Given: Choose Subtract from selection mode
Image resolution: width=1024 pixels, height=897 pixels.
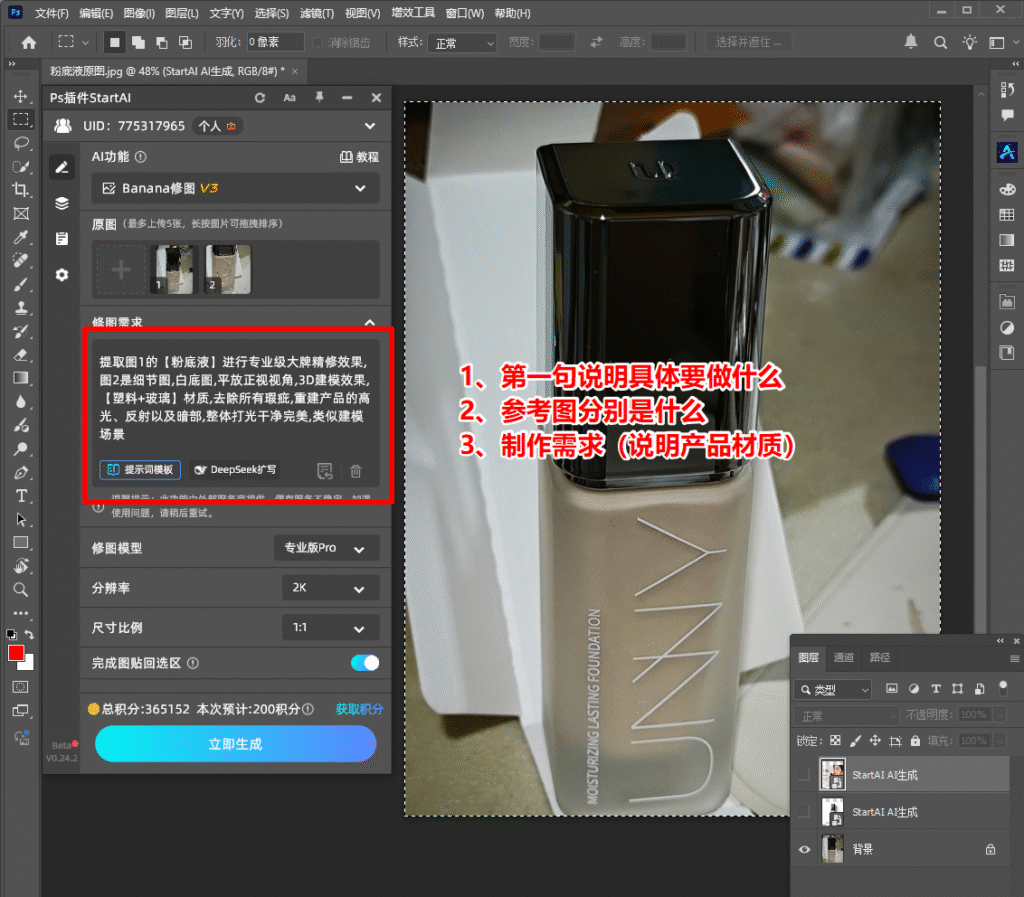Looking at the screenshot, I should [x=162, y=42].
